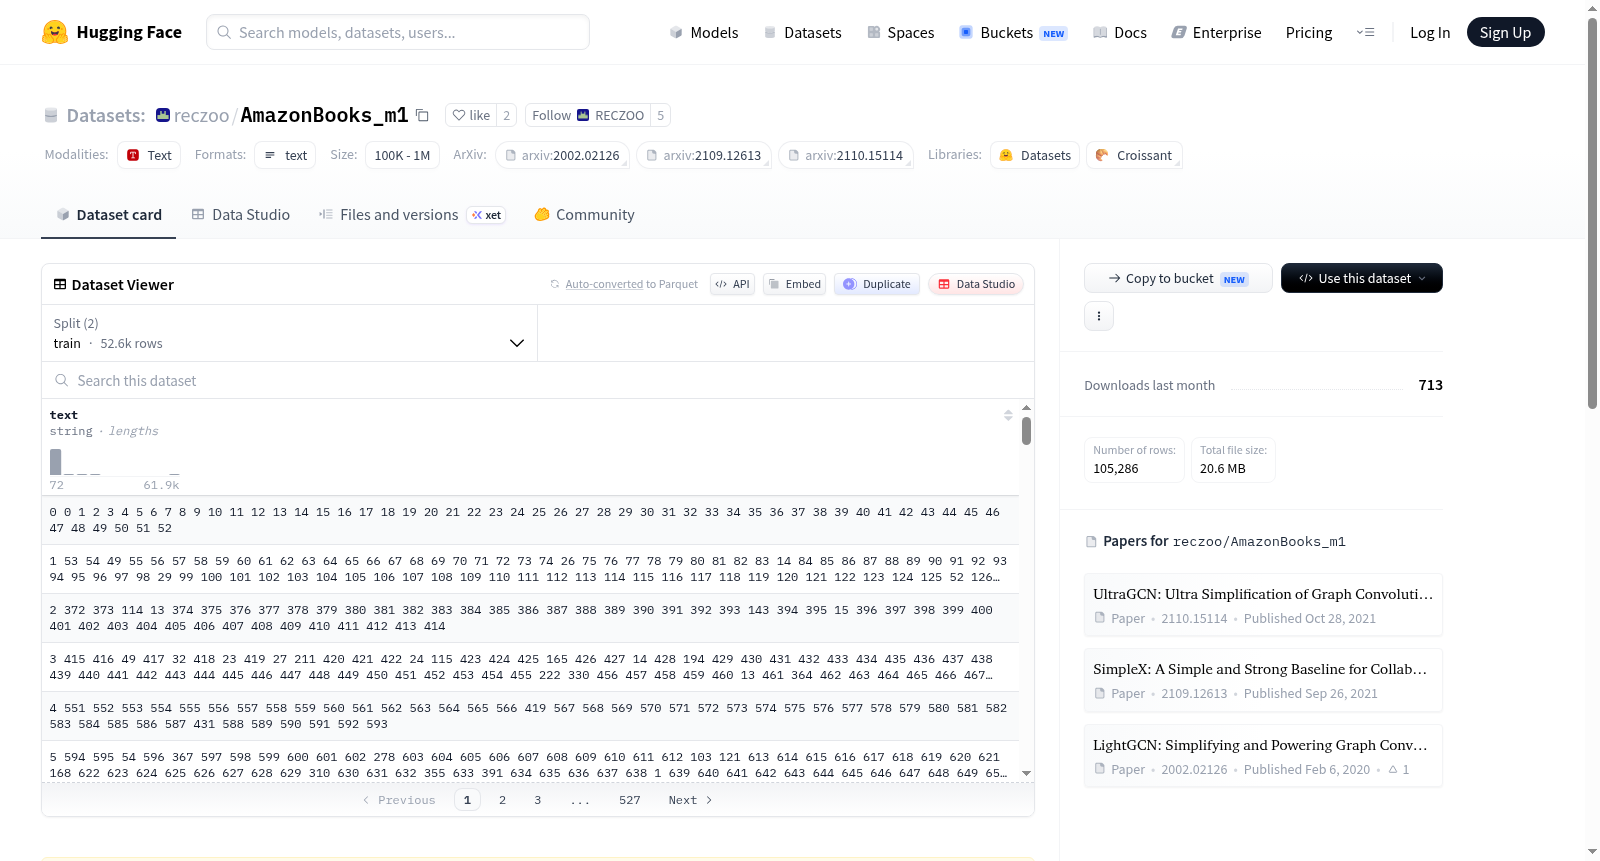Click the reczoo organization avatar icon

click(163, 115)
